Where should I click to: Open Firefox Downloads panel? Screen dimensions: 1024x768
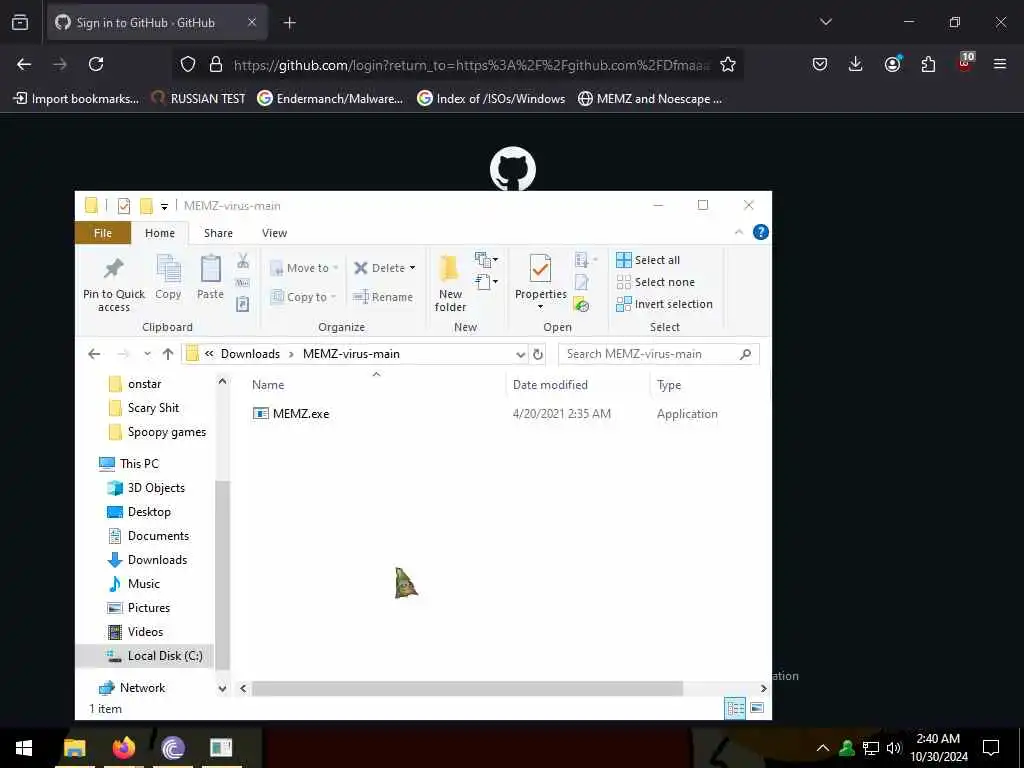[x=856, y=64]
